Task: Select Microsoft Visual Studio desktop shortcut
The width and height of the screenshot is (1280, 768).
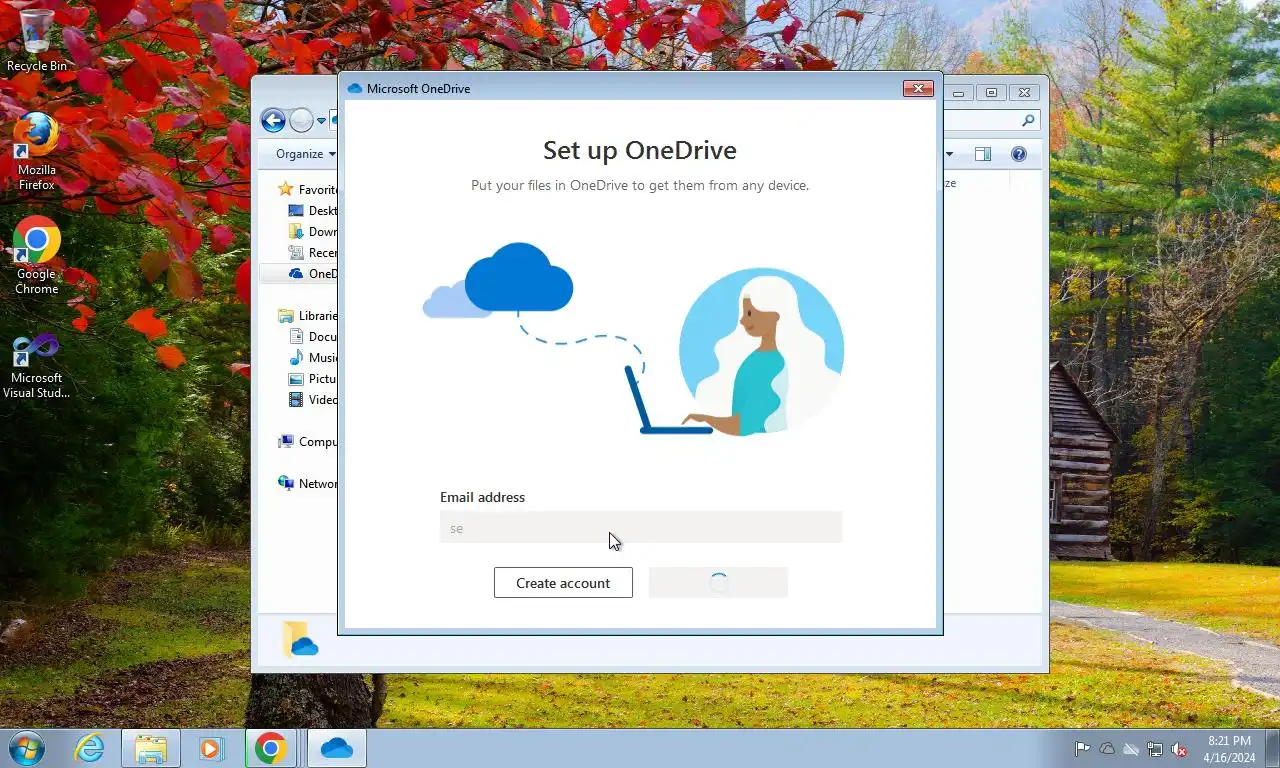Action: (x=37, y=366)
